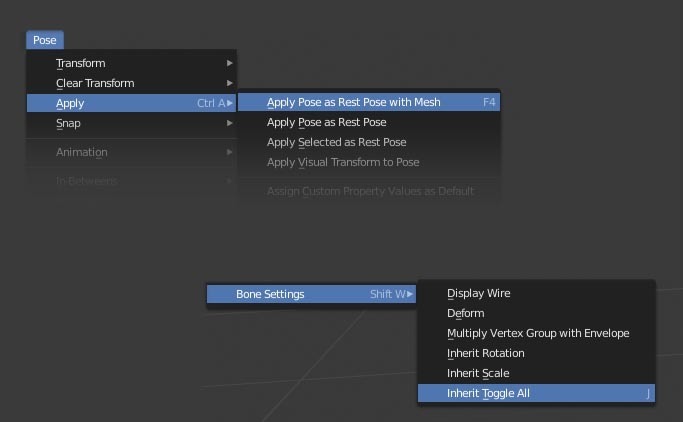Toggle Inherit Scale option
This screenshot has width=683, height=422.
pyautogui.click(x=478, y=373)
